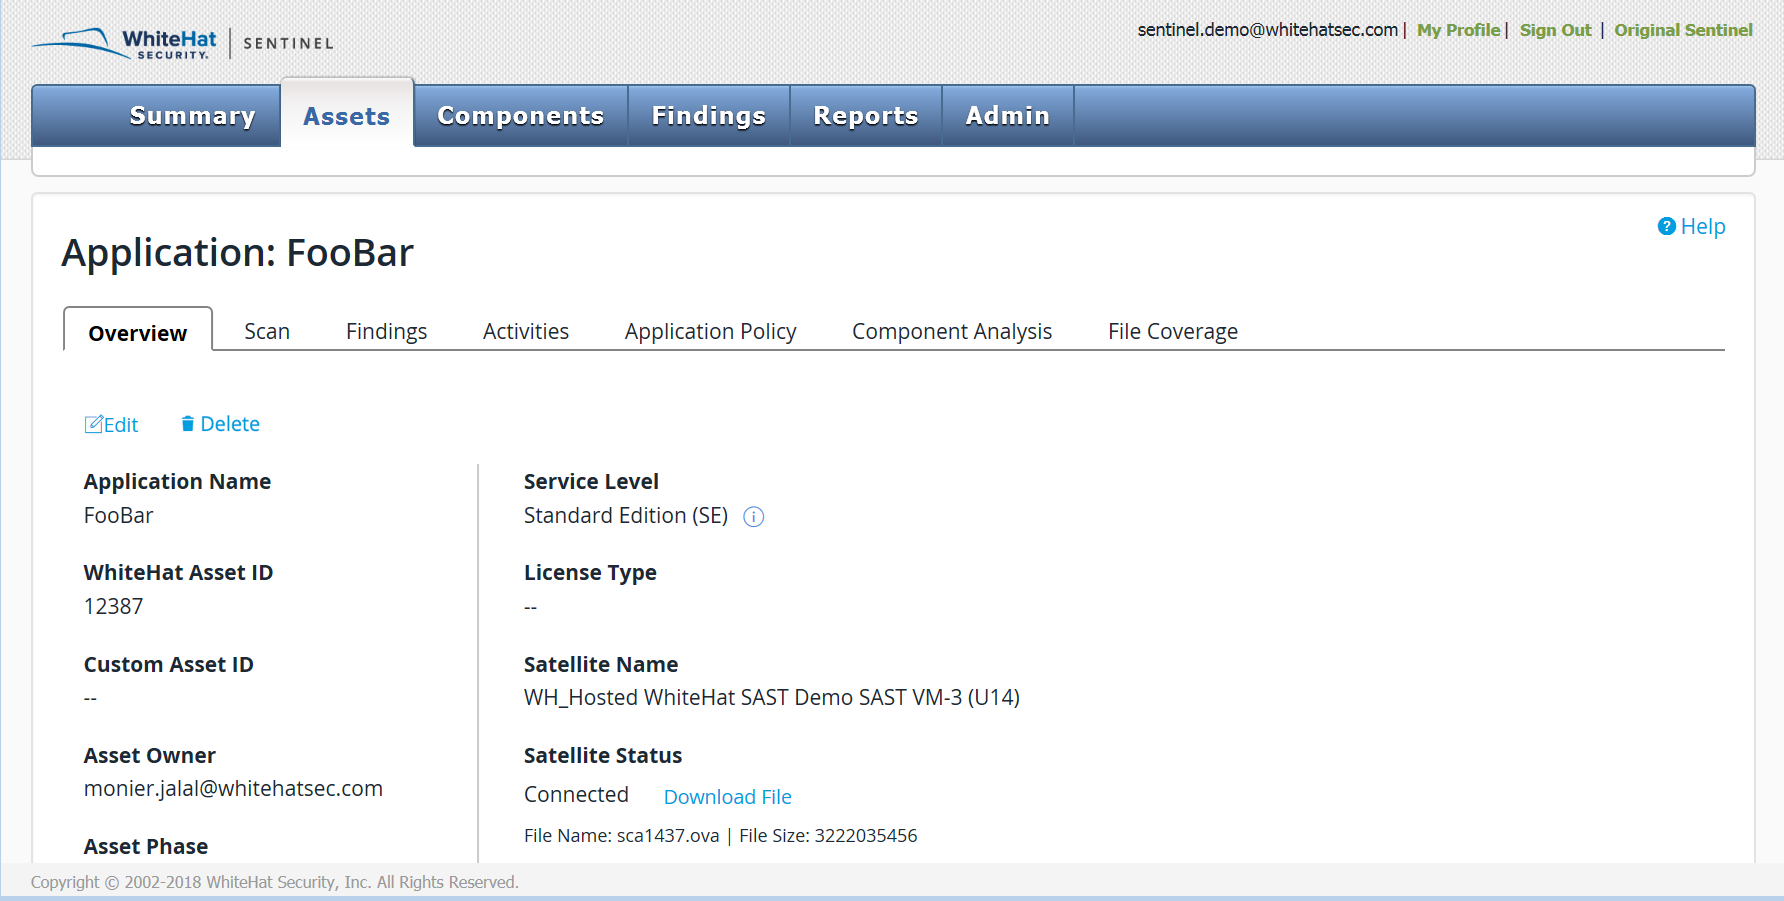This screenshot has height=901, width=1784.
Task: Click the Edit pencil icon
Action: click(x=93, y=424)
